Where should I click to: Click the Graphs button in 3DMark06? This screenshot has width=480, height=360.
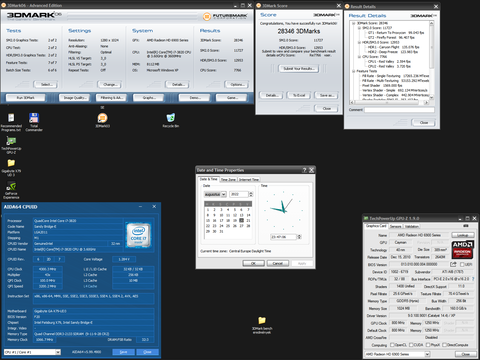(149, 98)
